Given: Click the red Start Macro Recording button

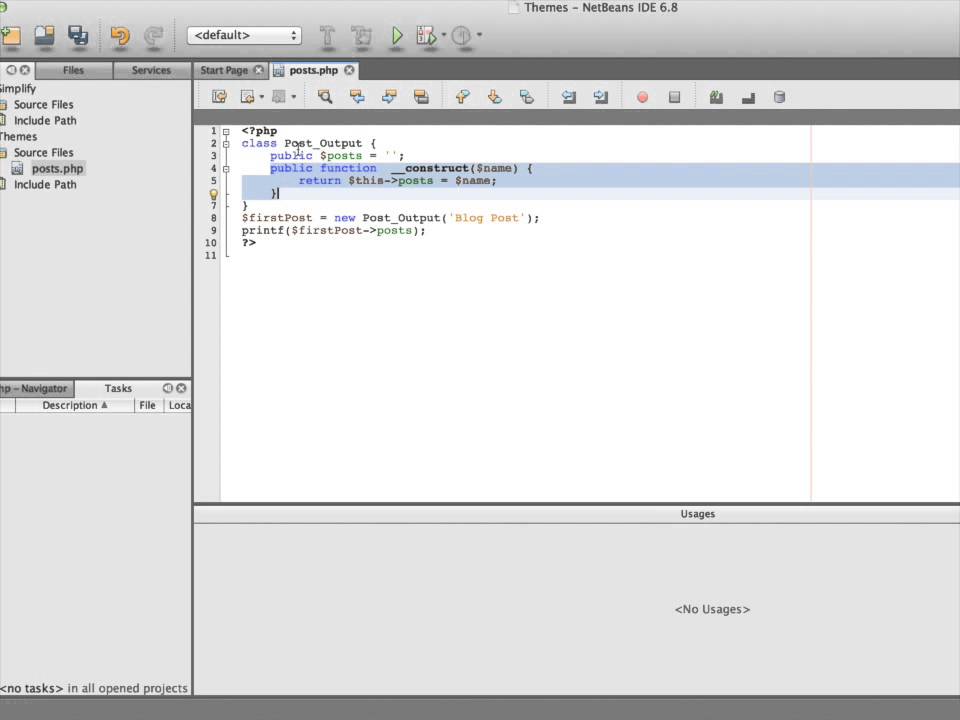Looking at the screenshot, I should (x=642, y=97).
